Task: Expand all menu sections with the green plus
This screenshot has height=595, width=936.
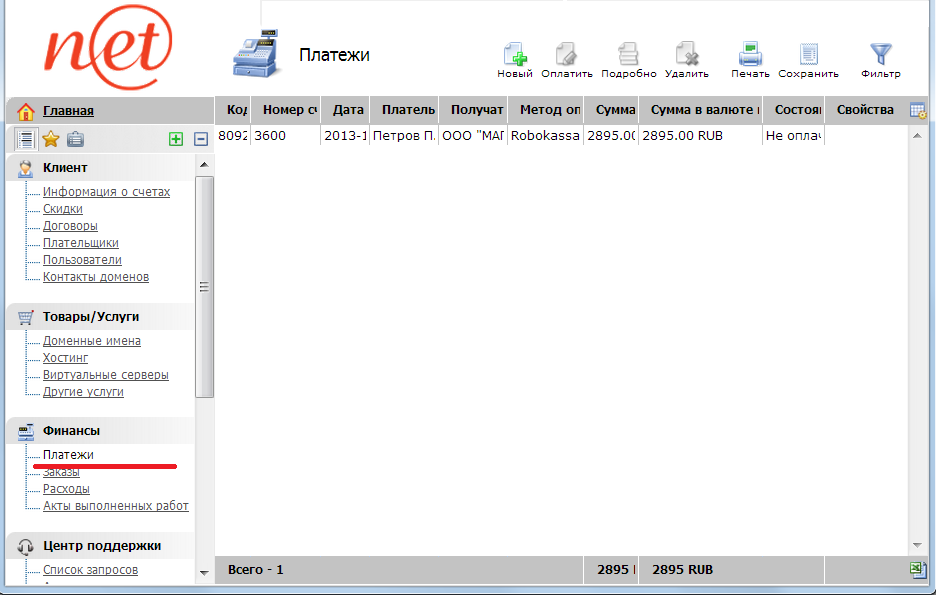Action: click(x=176, y=139)
